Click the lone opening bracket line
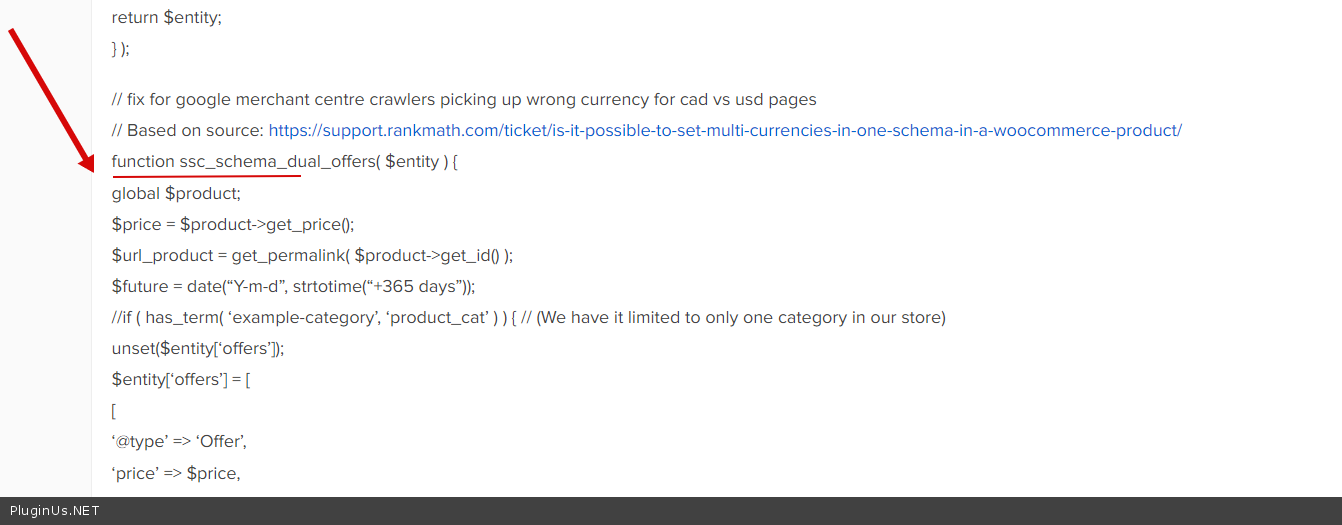 pyautogui.click(x=115, y=411)
